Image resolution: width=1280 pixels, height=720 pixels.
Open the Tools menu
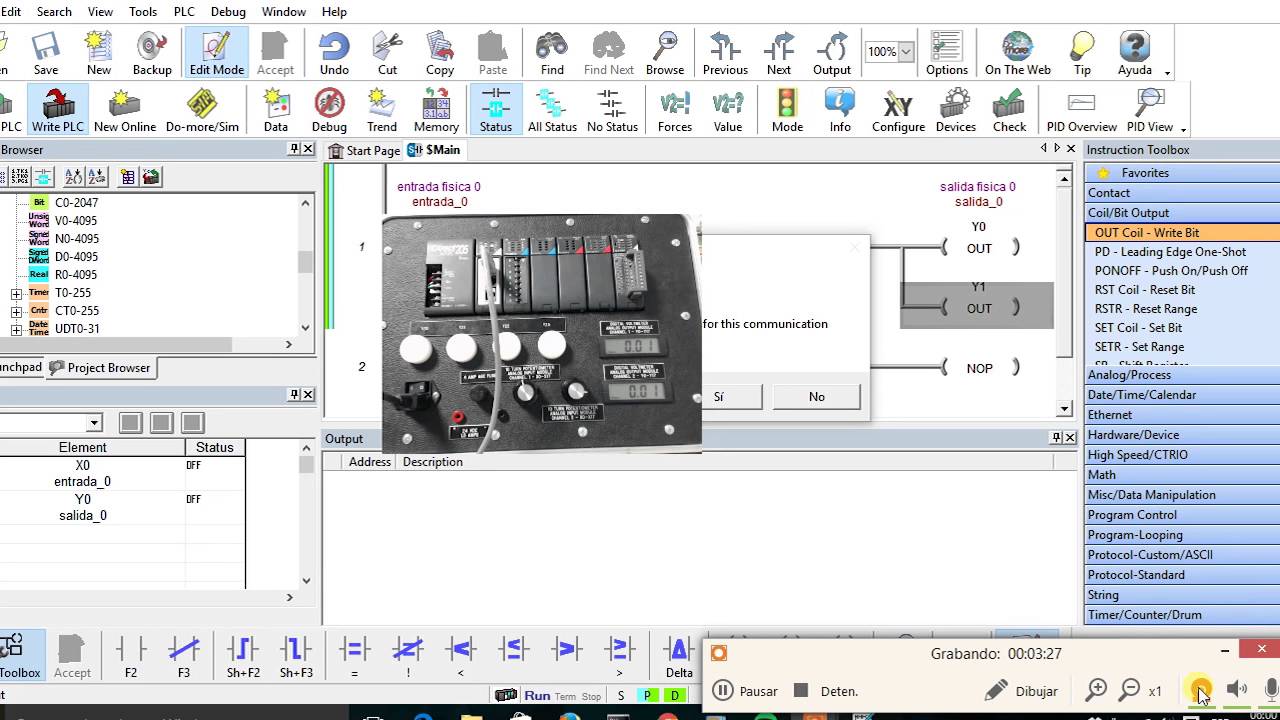pyautogui.click(x=143, y=11)
